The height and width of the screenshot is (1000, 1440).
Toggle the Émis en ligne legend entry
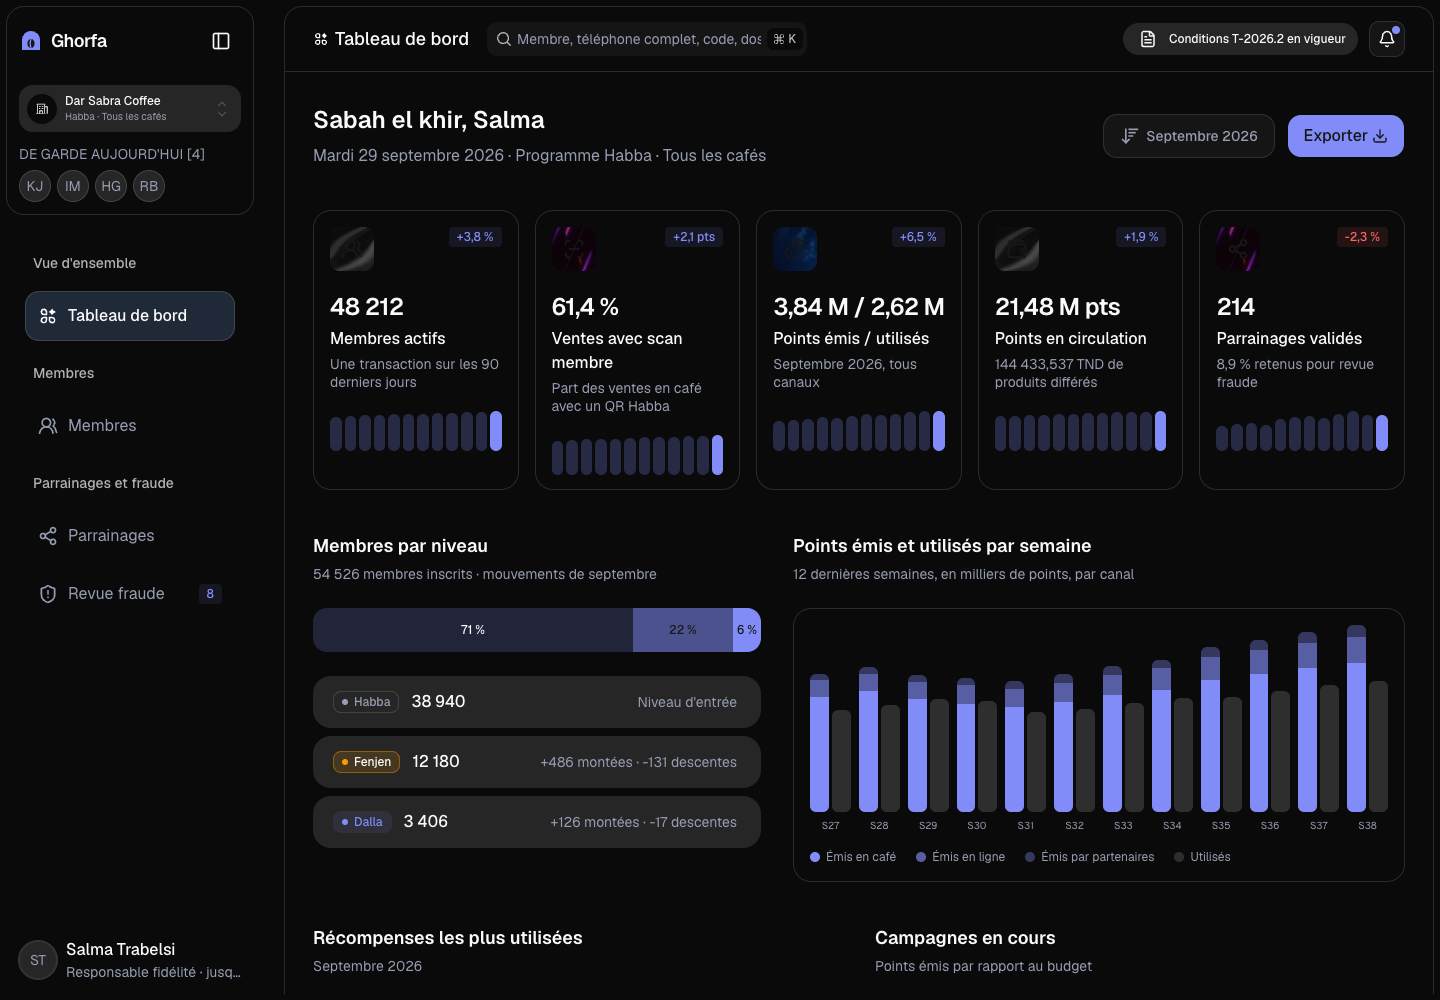coord(960,857)
